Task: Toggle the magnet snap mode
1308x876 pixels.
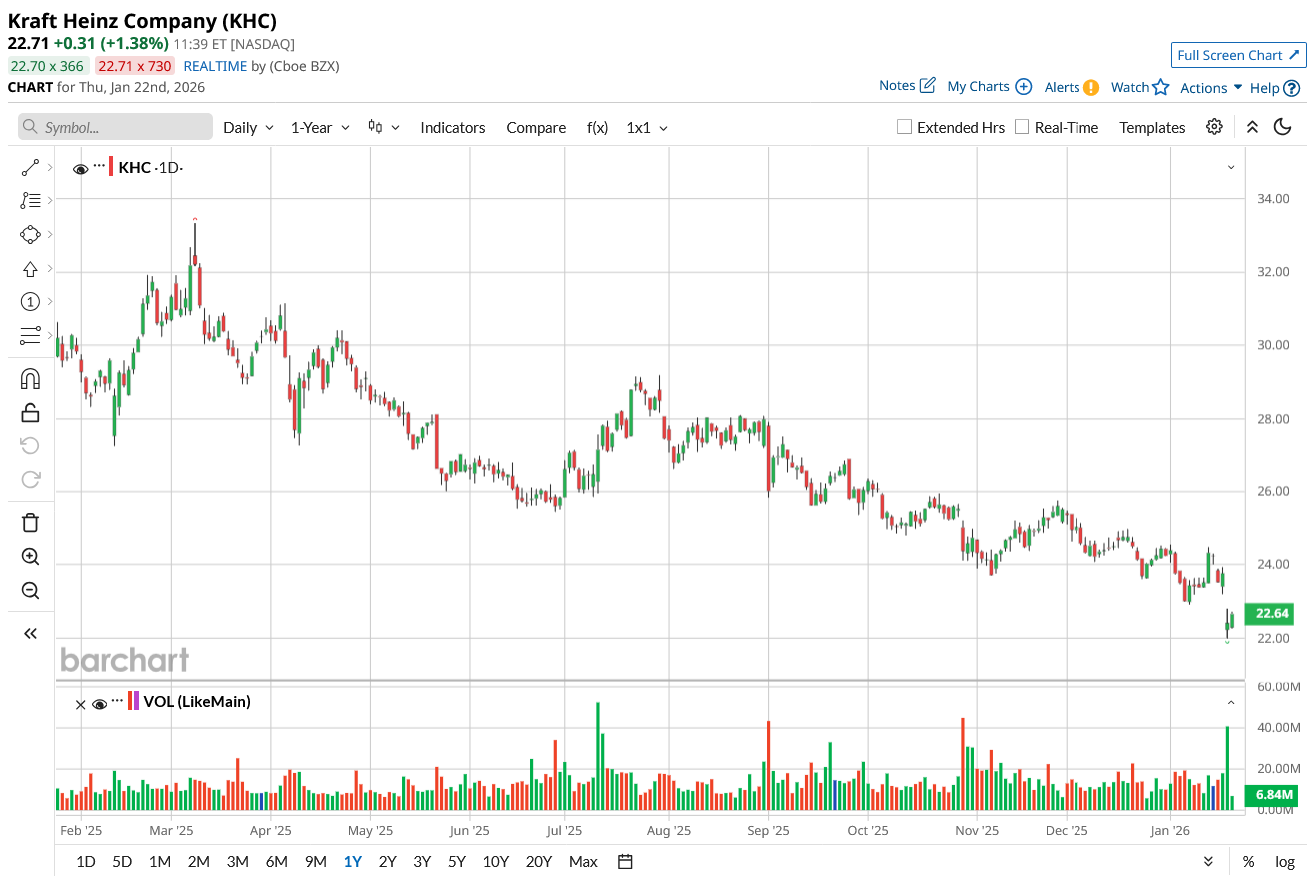Action: pos(30,379)
